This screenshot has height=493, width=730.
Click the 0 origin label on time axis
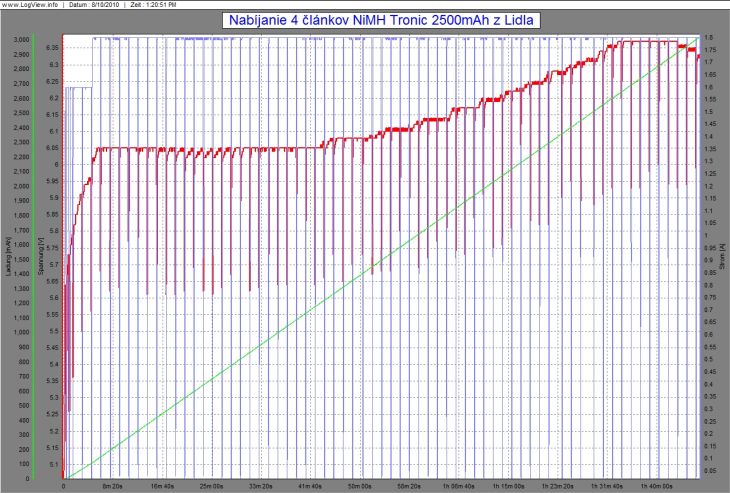64,485
